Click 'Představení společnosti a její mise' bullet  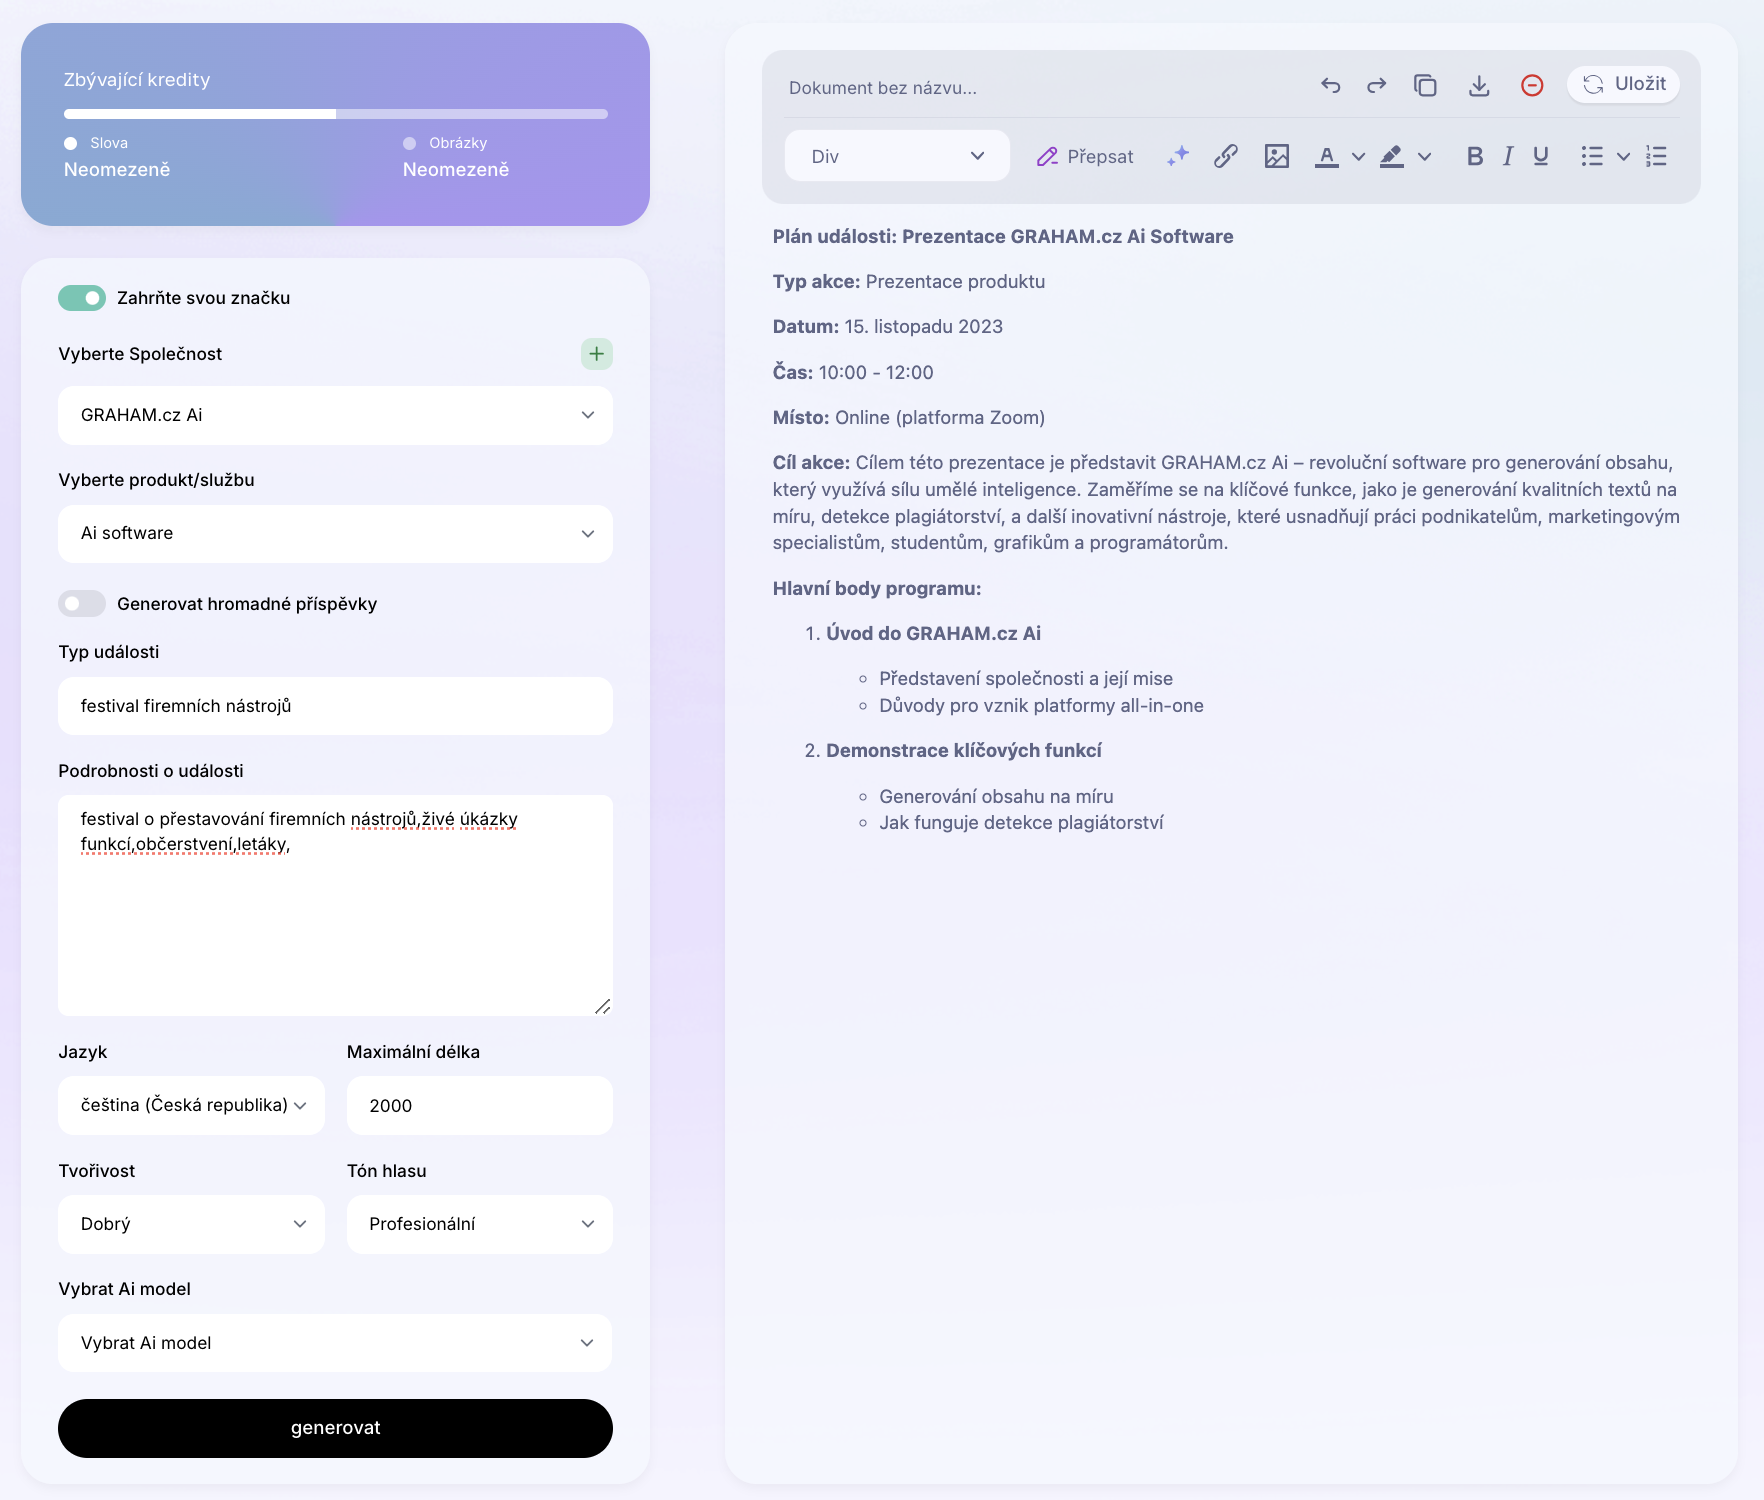1026,679
